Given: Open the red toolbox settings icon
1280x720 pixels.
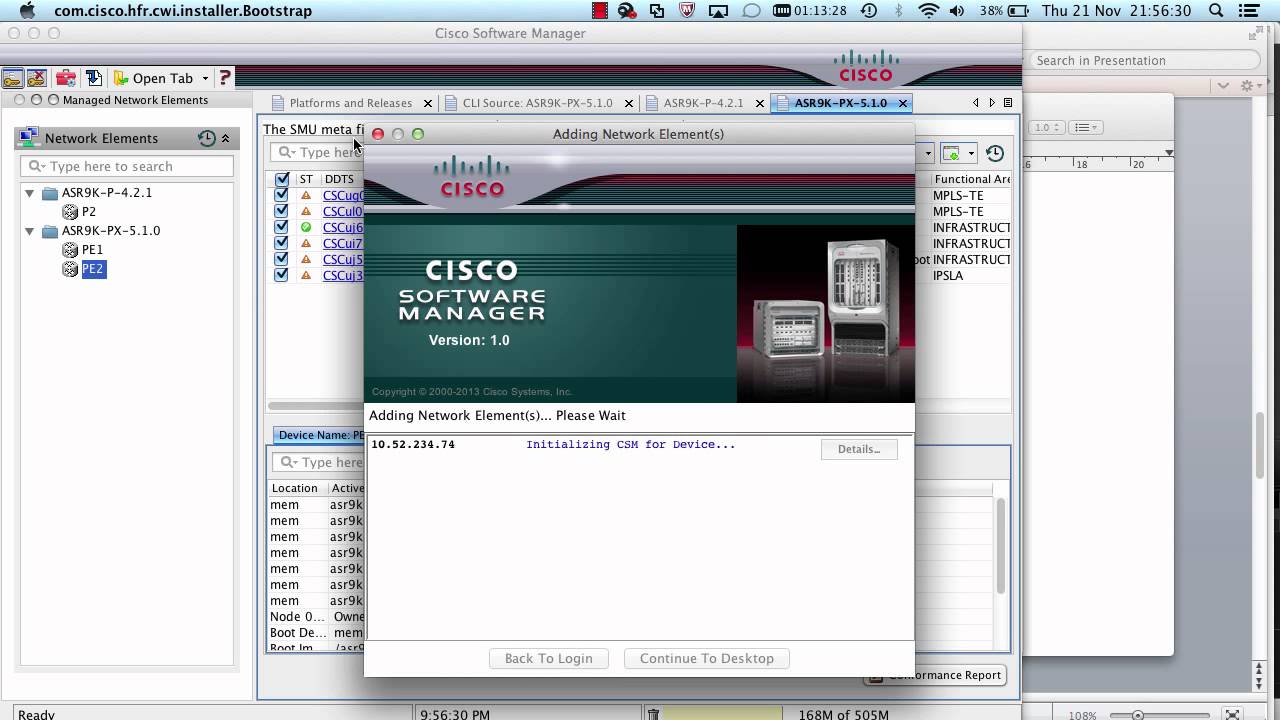Looking at the screenshot, I should (x=66, y=78).
